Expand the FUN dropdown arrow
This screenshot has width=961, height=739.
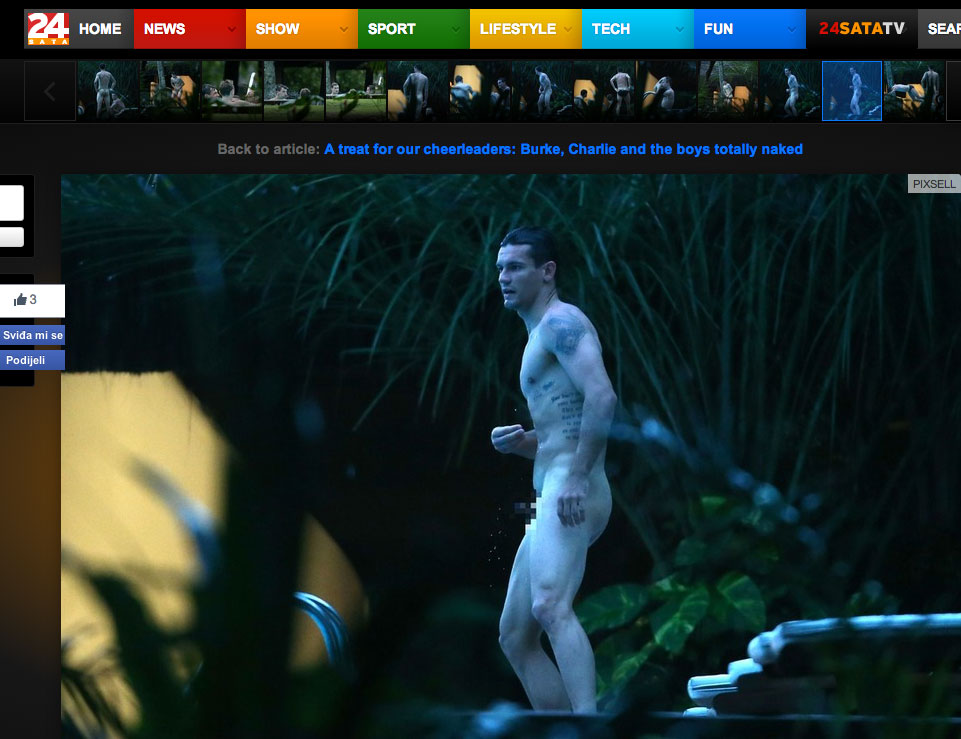click(792, 29)
